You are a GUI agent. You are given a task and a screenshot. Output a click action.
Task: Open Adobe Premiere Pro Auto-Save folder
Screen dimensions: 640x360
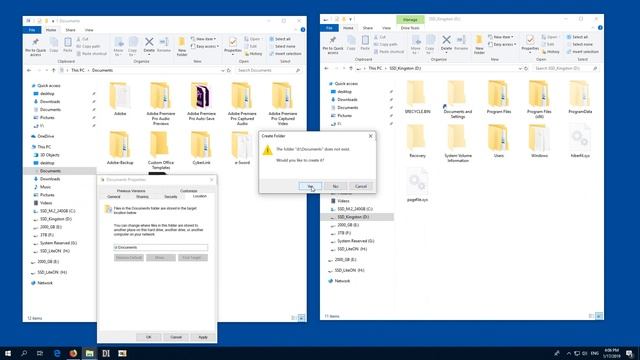[x=201, y=101]
